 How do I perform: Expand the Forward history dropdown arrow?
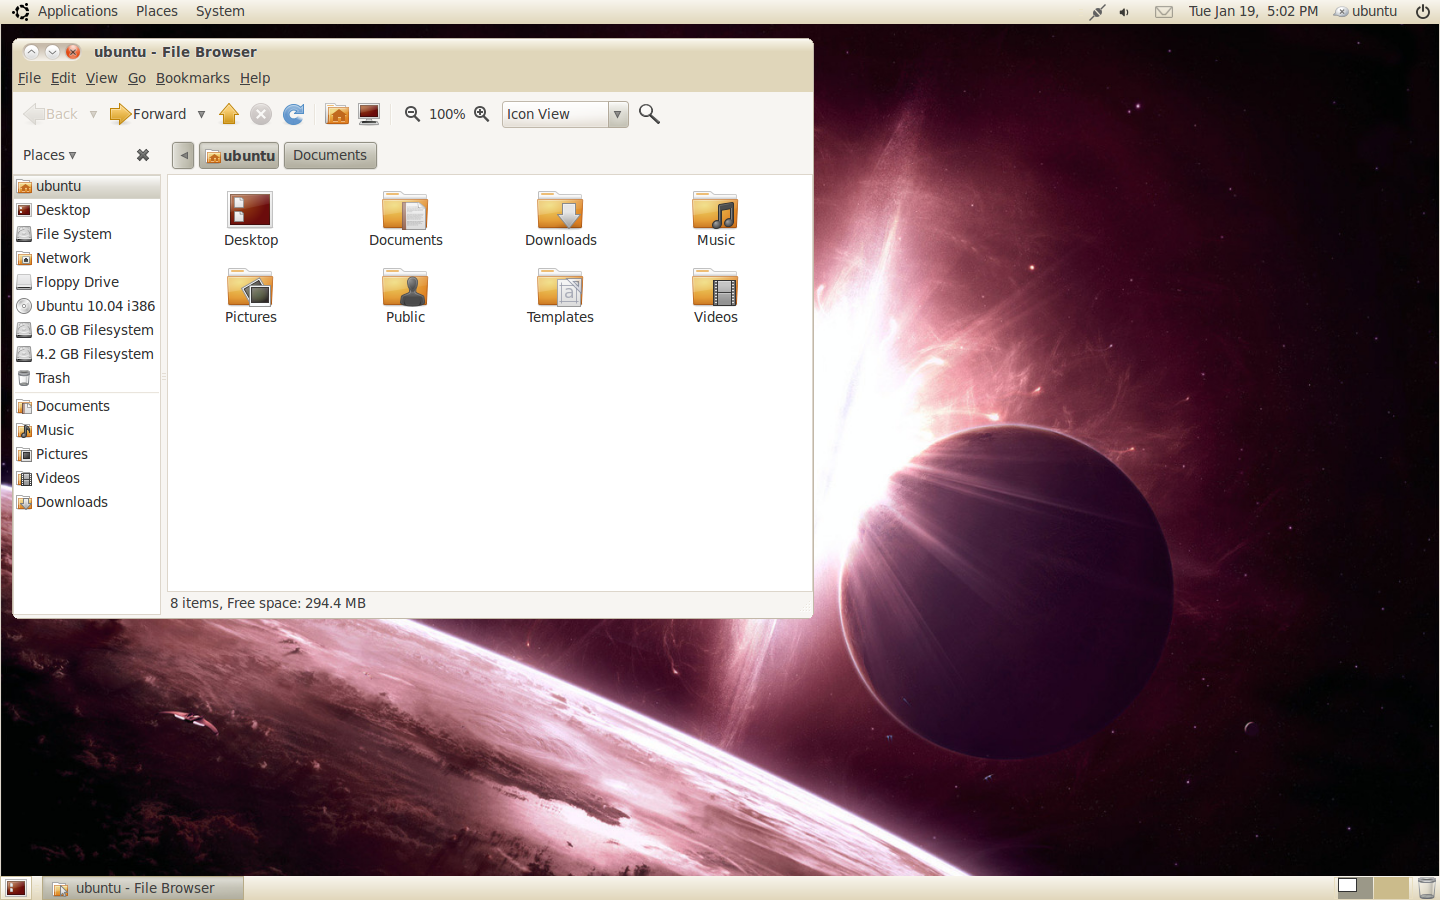pyautogui.click(x=201, y=114)
